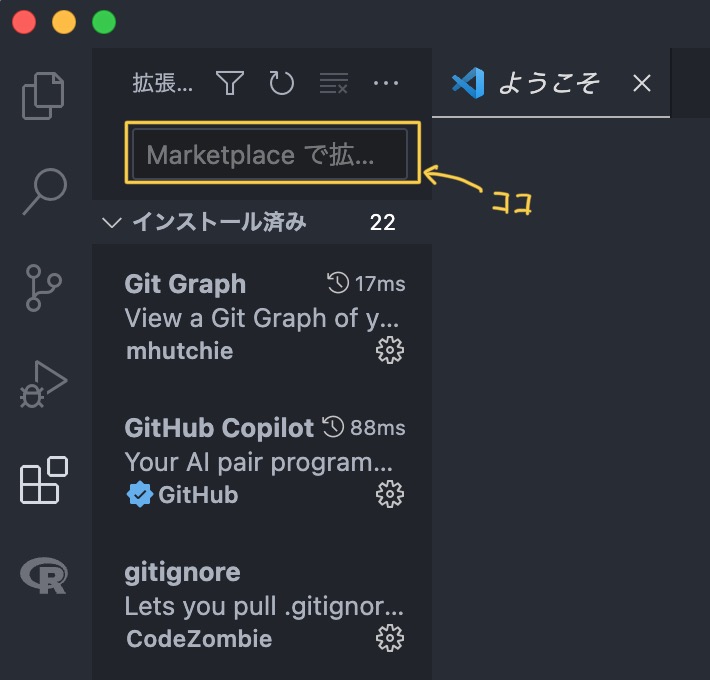Click the filter extensions funnel icon

click(231, 83)
